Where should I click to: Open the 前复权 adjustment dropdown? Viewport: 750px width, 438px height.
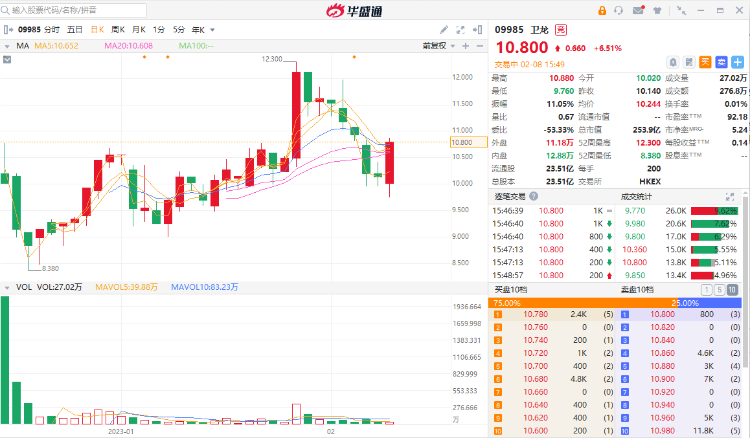439,46
